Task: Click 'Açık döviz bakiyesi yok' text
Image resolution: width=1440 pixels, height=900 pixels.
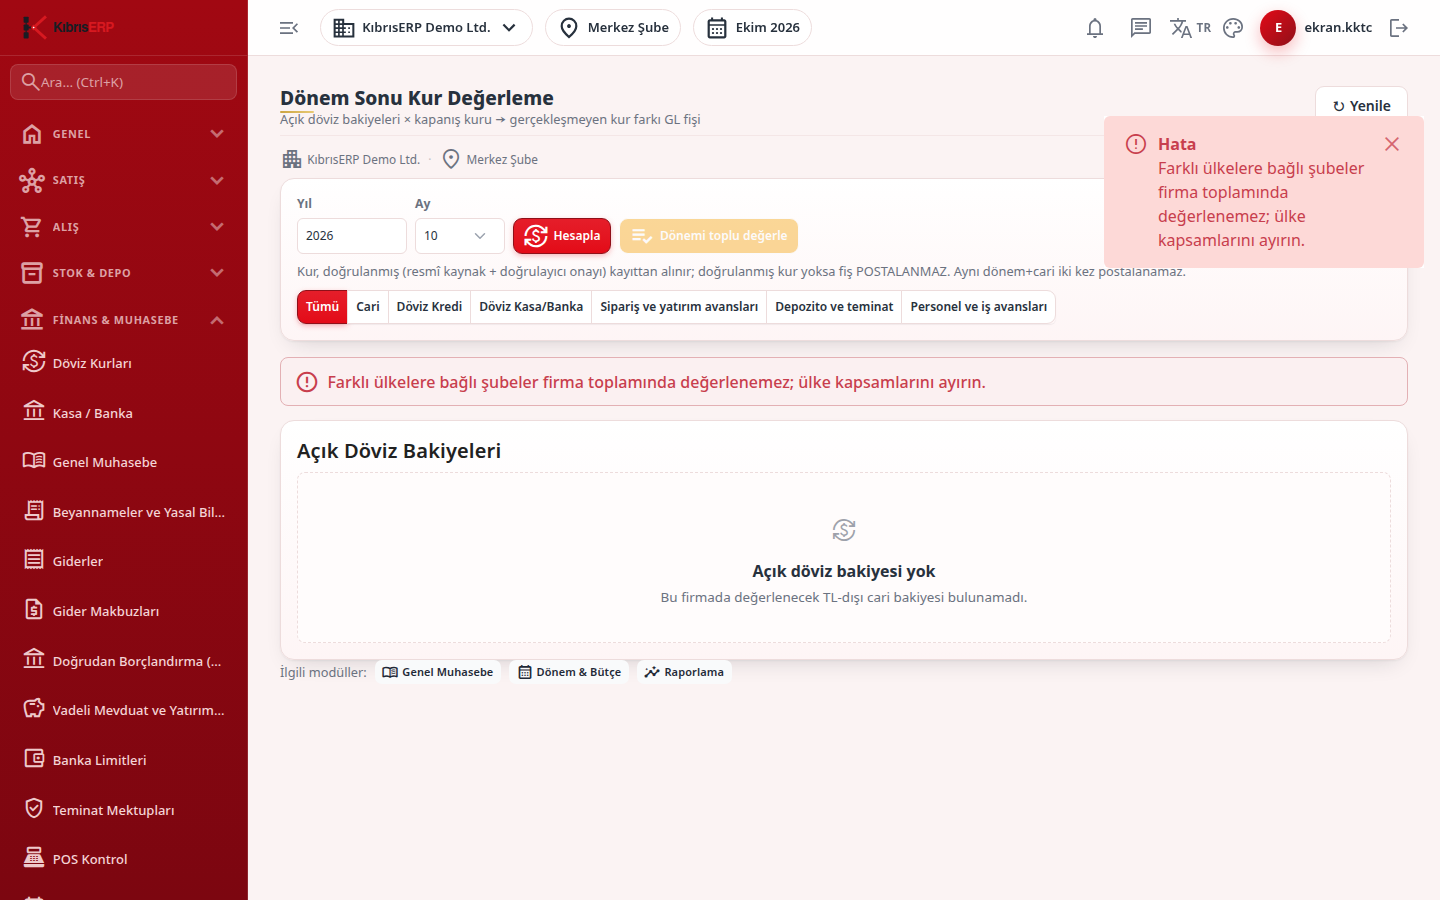Action: coord(844,571)
